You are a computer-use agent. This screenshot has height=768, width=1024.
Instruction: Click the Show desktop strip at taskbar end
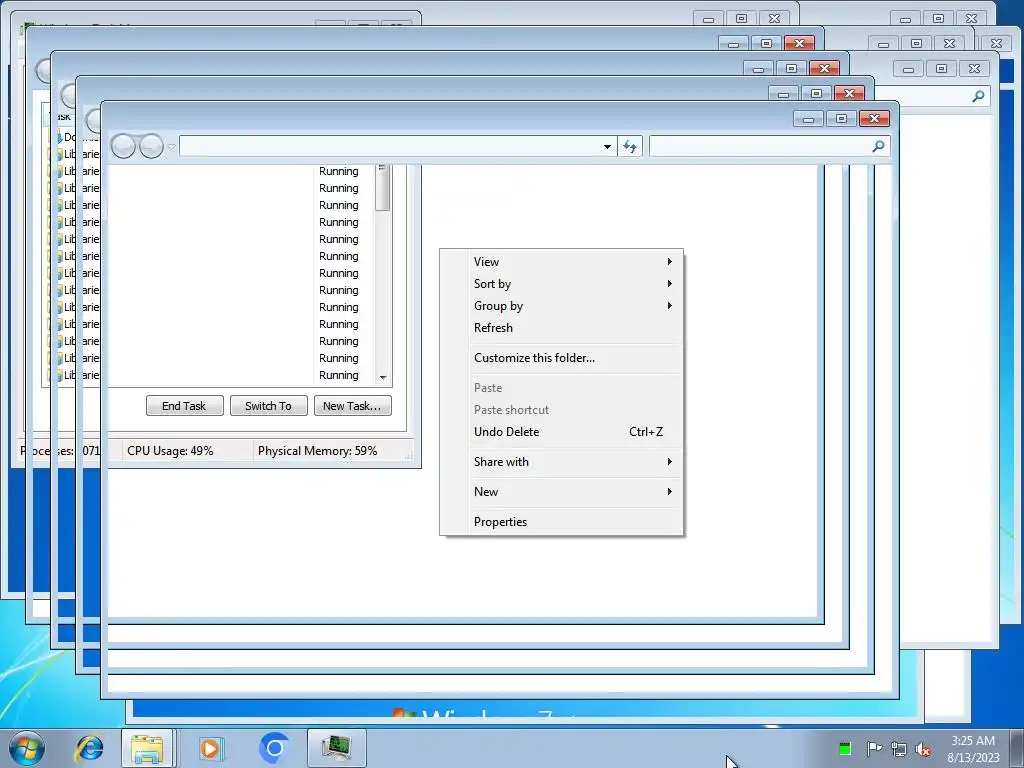pos(1017,748)
